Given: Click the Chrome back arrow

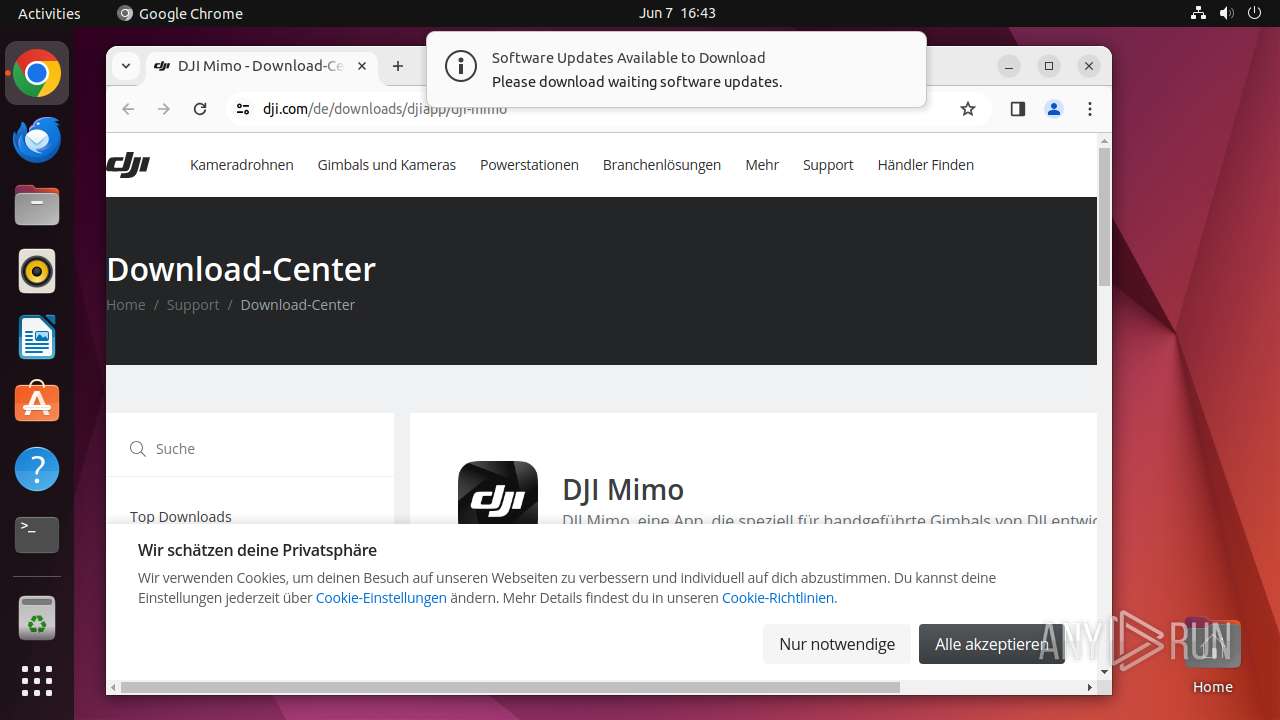Looking at the screenshot, I should tap(128, 109).
